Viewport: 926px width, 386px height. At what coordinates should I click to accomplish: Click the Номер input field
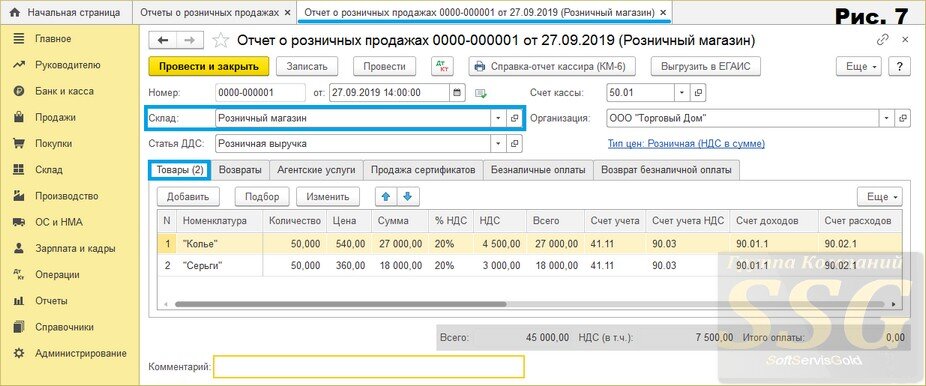point(260,93)
